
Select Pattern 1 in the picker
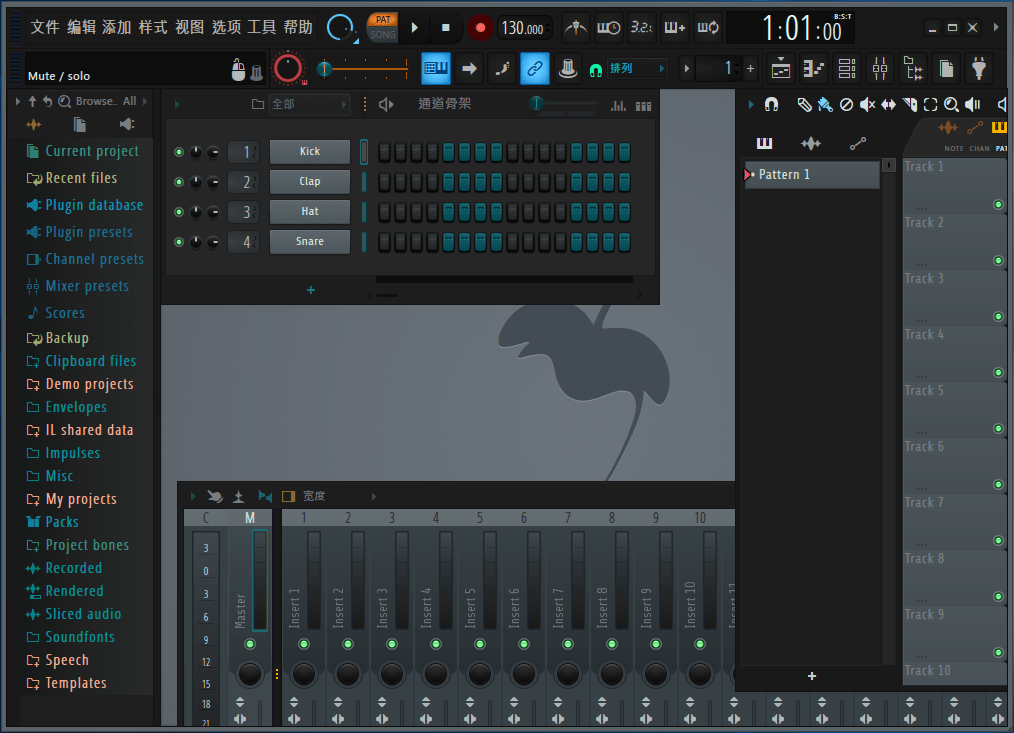[812, 175]
